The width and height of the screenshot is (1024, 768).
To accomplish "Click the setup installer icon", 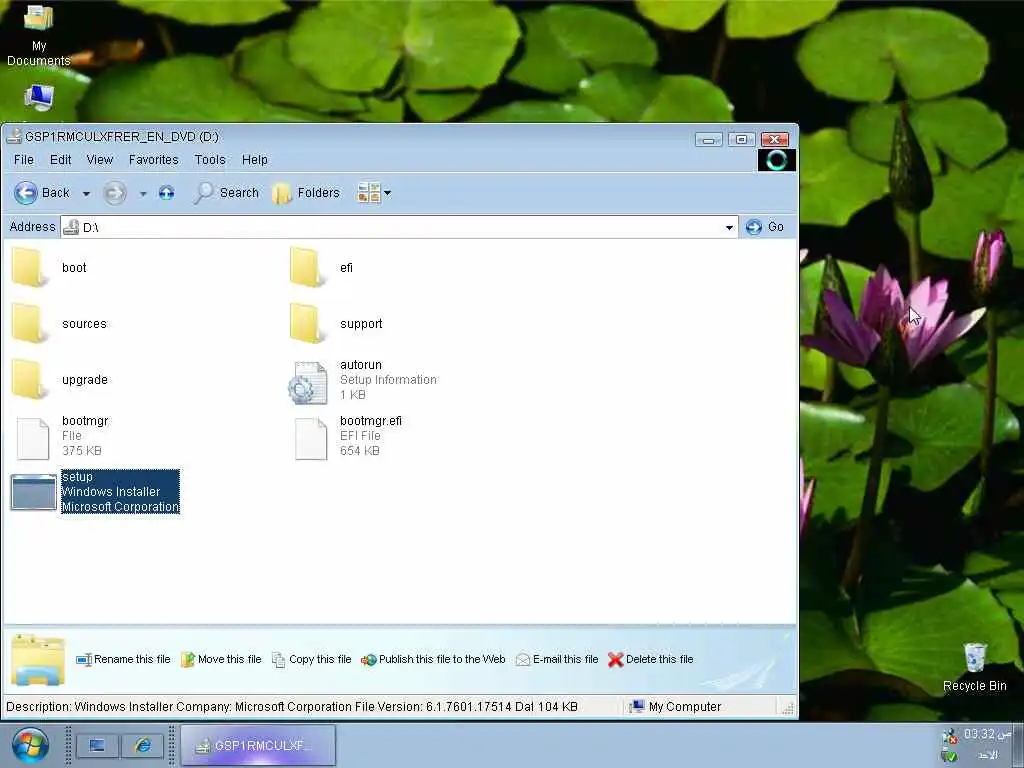I will (33, 492).
